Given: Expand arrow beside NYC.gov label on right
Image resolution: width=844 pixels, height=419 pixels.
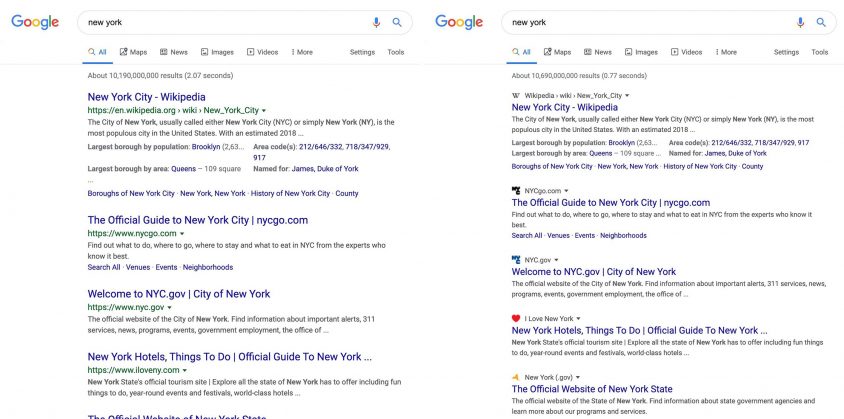Looking at the screenshot, I should 557,260.
